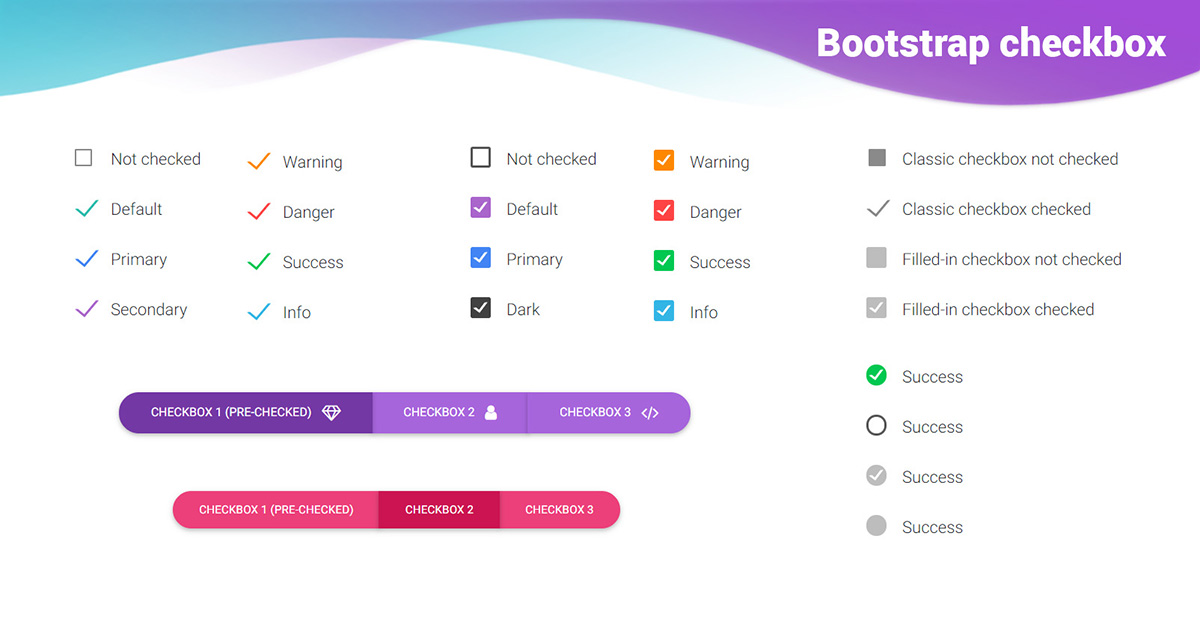Screen dimensions: 1200x628
Task: Toggle the purple 'Default' filled checkbox
Action: (481, 208)
